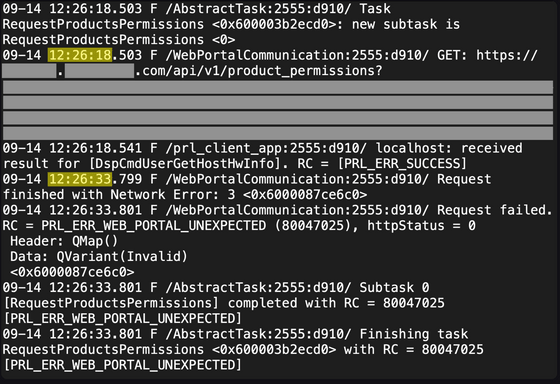The height and width of the screenshot is (384, 560).
Task: Click the highlighted 12:26:18 timestamp
Action: [80, 55]
